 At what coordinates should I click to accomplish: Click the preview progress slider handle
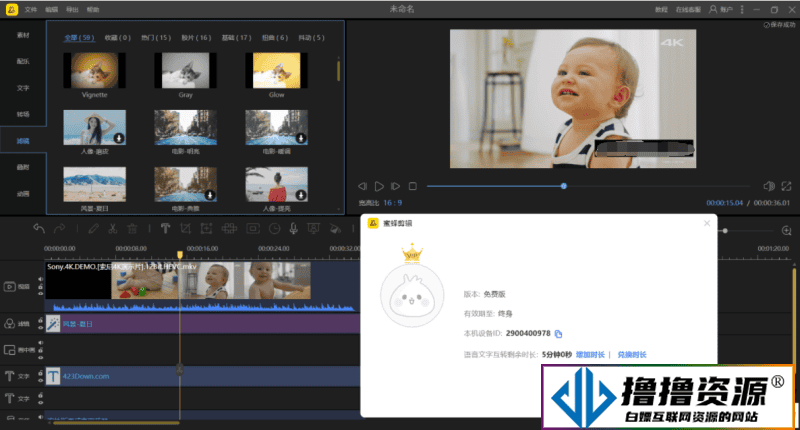click(x=564, y=186)
